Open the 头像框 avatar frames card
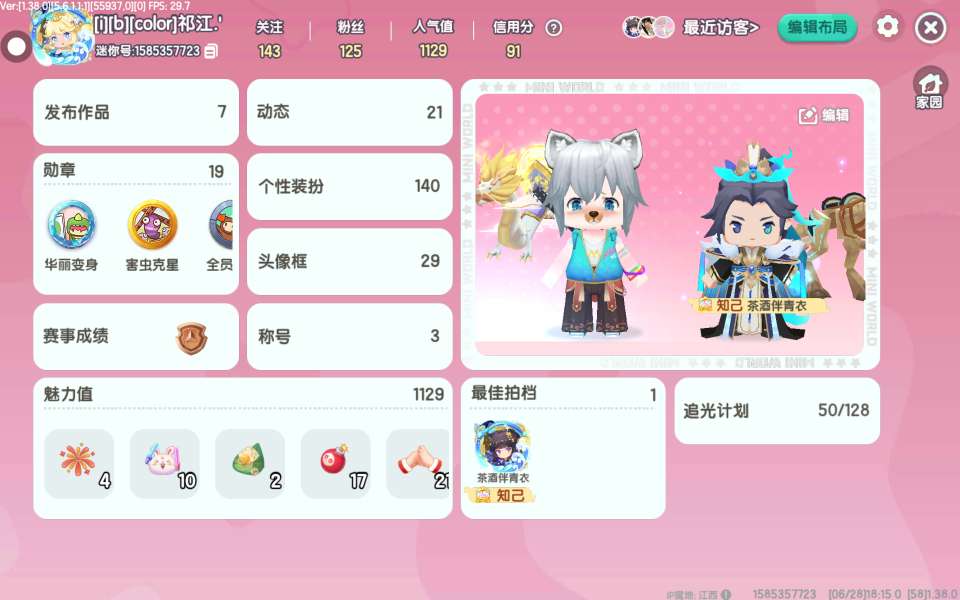Image resolution: width=960 pixels, height=600 pixels. click(x=350, y=261)
